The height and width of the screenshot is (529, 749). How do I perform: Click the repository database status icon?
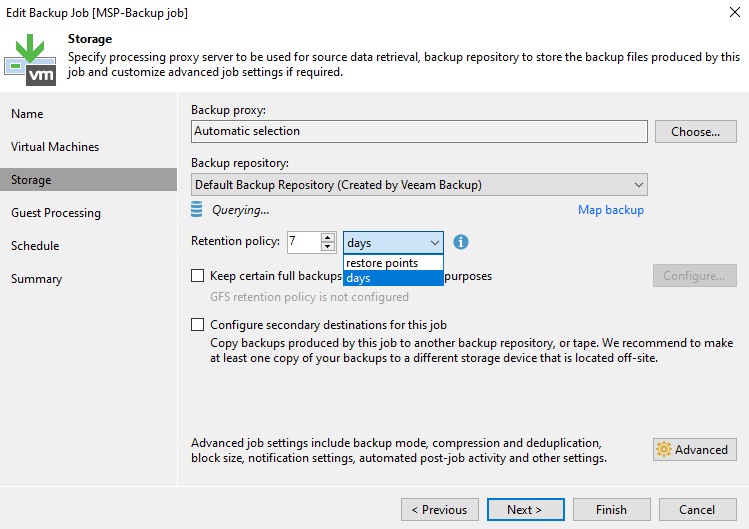coord(196,209)
